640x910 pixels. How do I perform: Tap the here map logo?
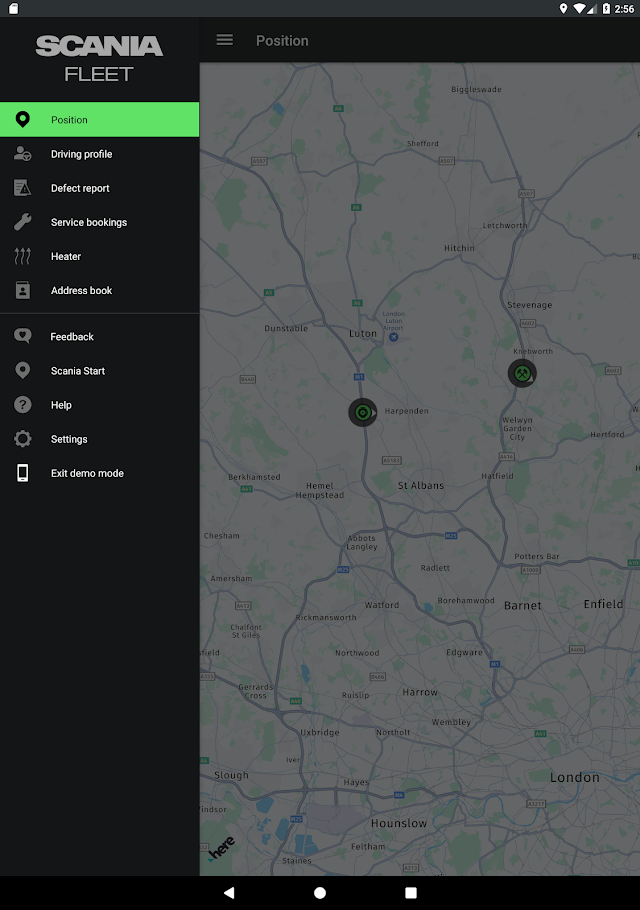[x=222, y=848]
